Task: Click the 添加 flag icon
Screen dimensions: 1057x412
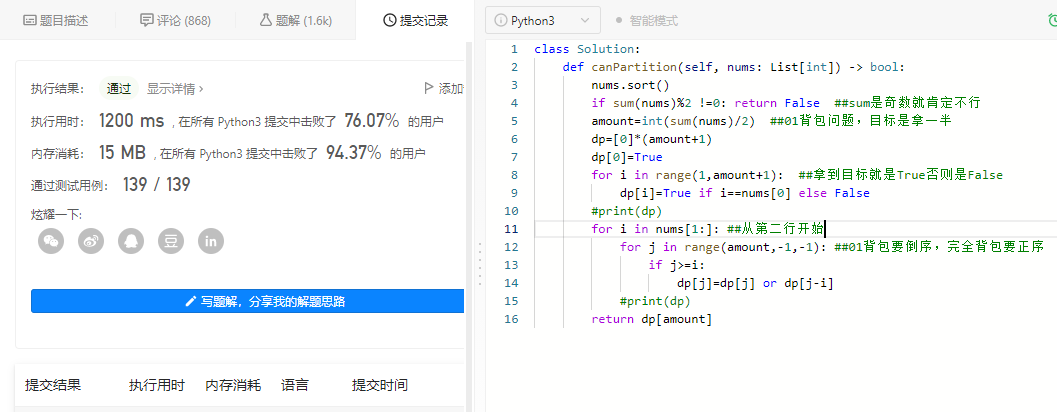Action: click(430, 88)
